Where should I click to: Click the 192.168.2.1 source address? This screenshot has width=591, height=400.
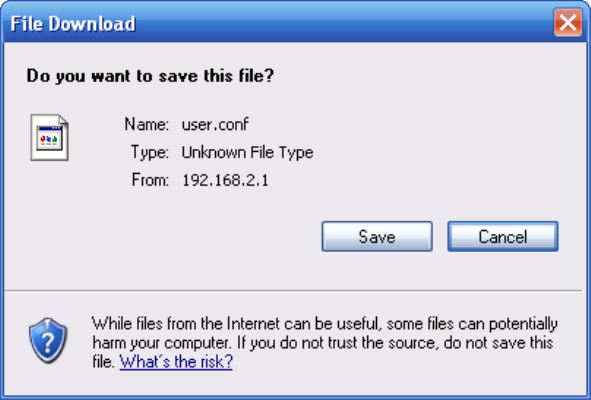(225, 180)
